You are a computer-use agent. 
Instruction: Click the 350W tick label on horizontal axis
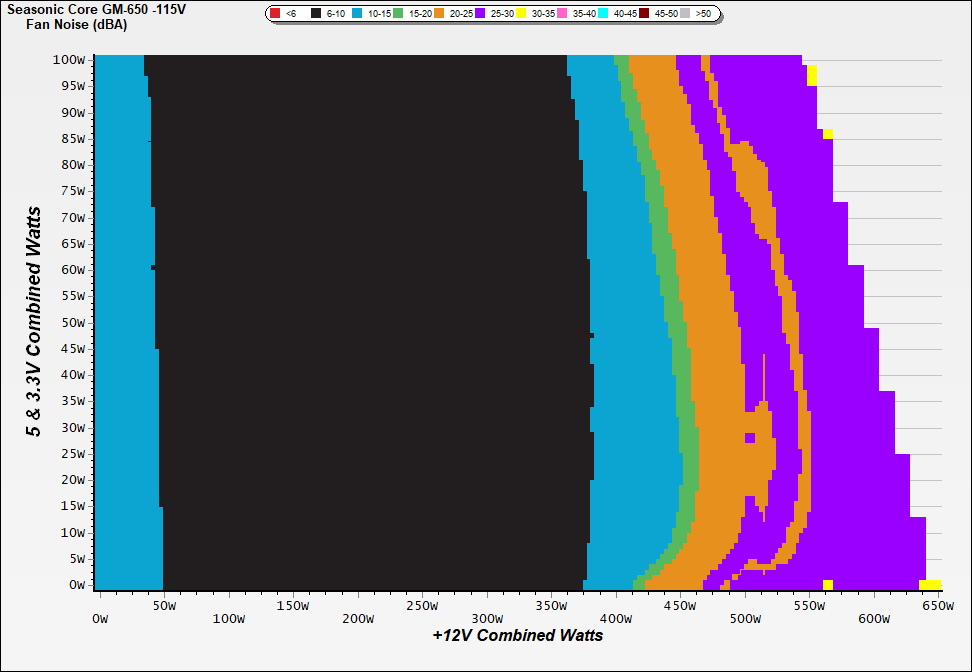551,605
